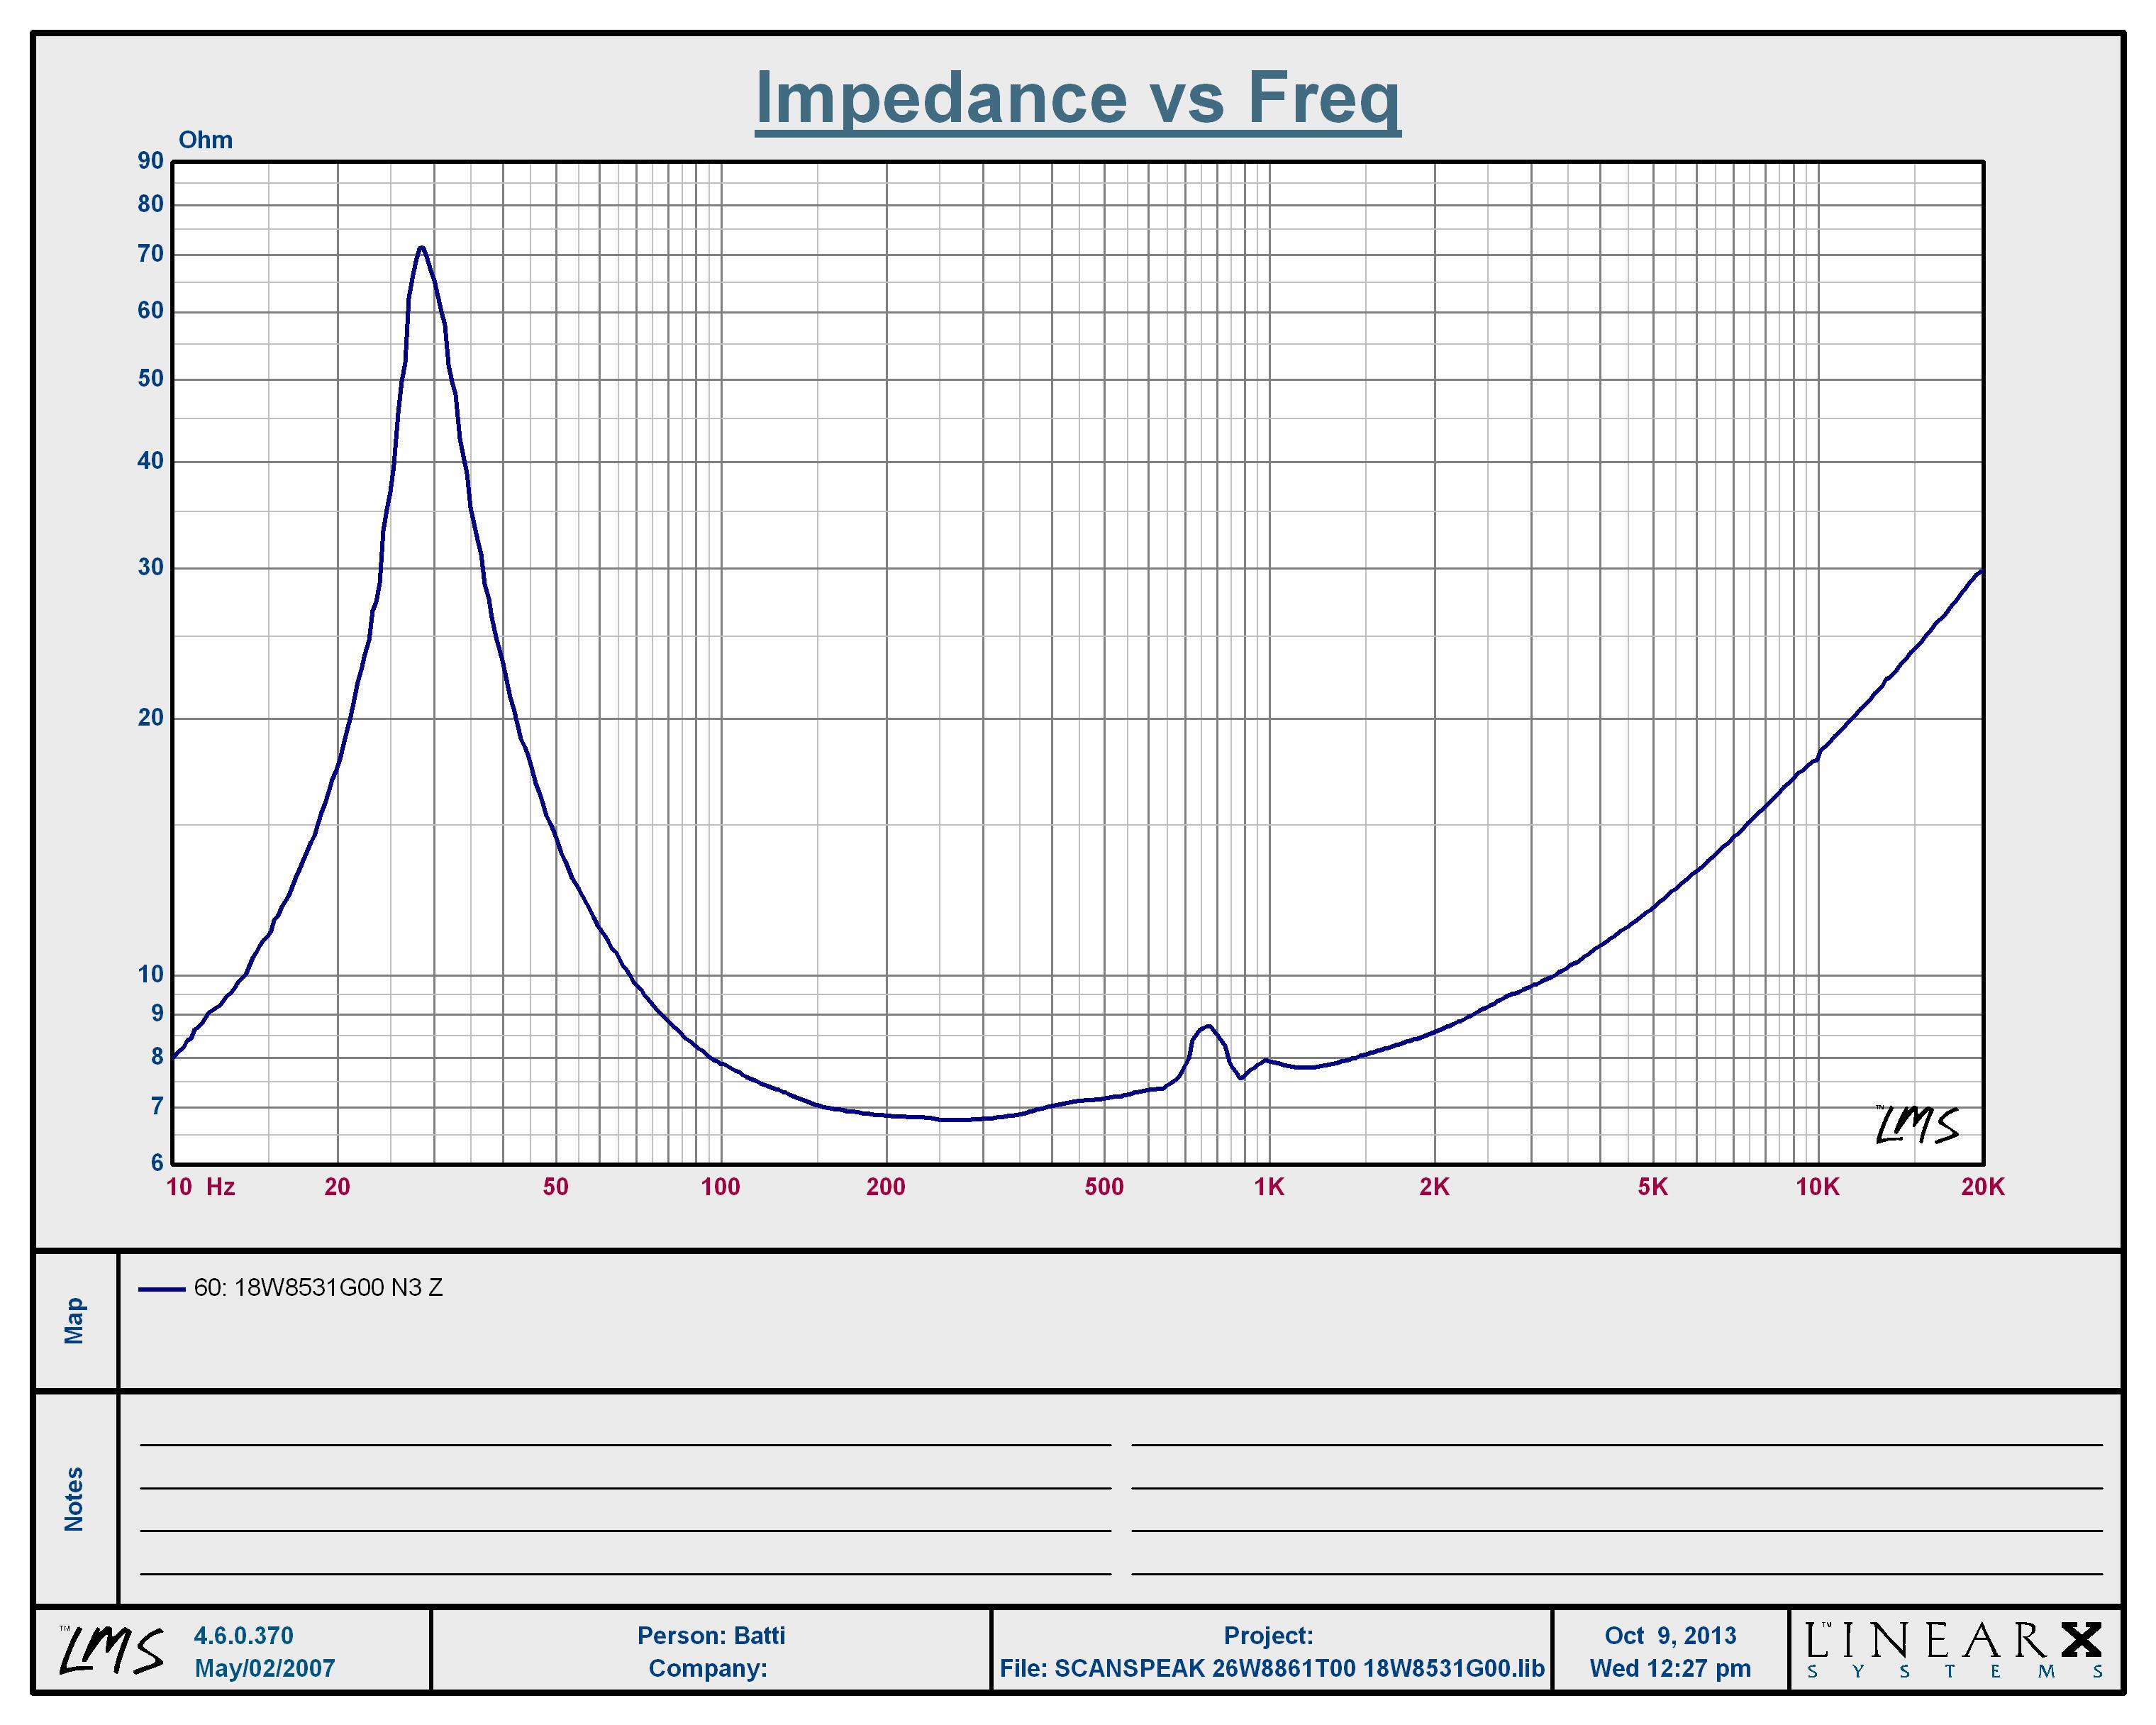Click the version number 4.6.0.370
The width and height of the screenshot is (2156, 1725).
[243, 1635]
